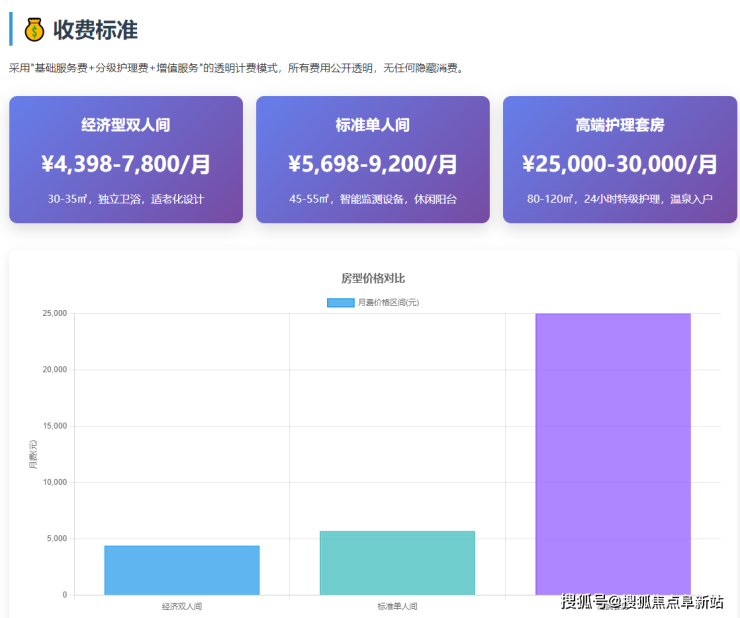
Task: Click the blue 经济双人间 chart bar
Action: click(x=181, y=570)
